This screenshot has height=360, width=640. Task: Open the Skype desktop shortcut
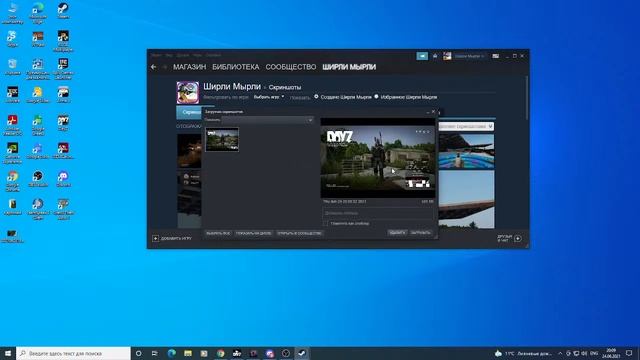pos(13,39)
